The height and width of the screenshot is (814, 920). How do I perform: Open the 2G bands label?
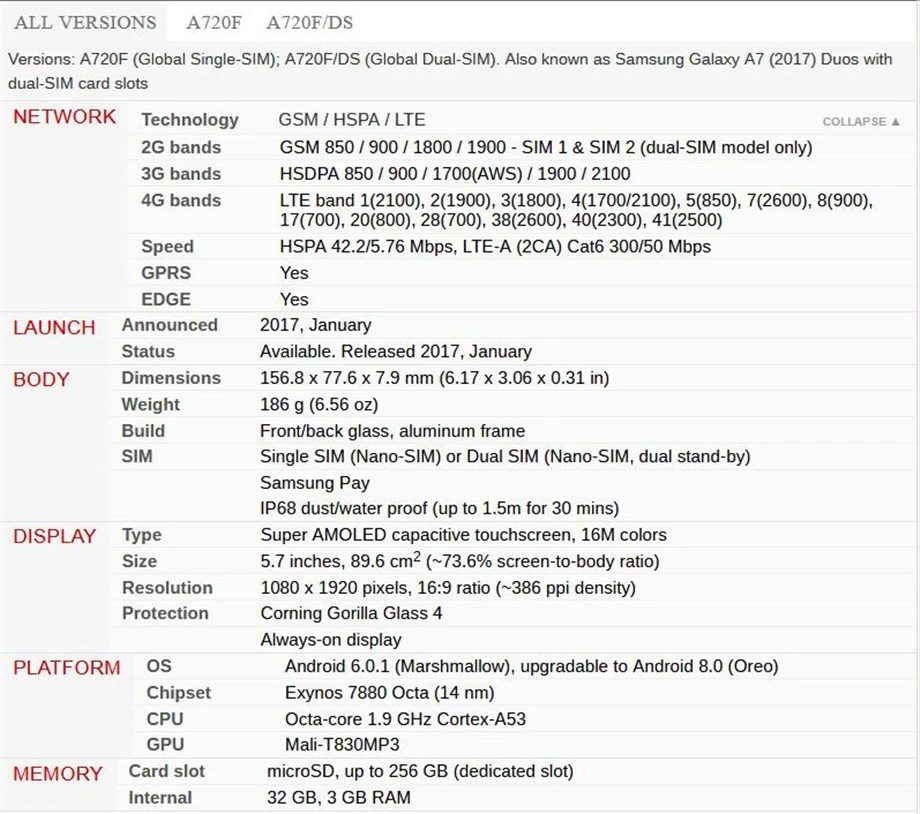click(181, 147)
